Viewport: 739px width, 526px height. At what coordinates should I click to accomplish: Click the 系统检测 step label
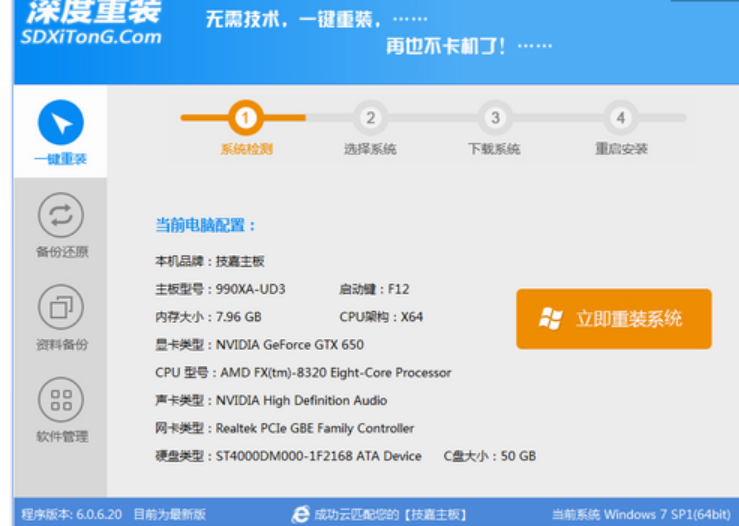(x=246, y=149)
